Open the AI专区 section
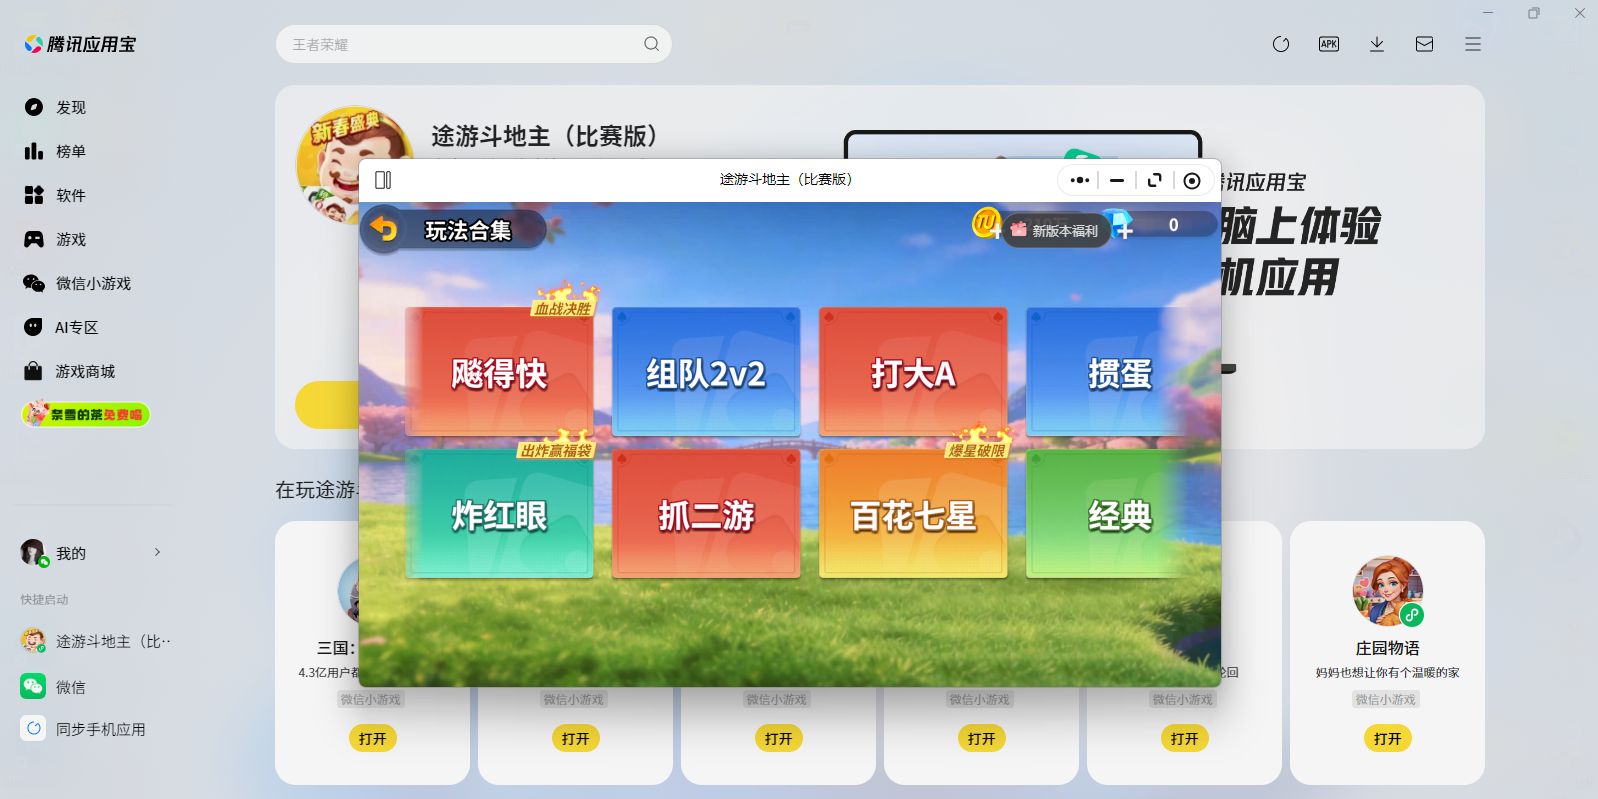 [x=62, y=327]
